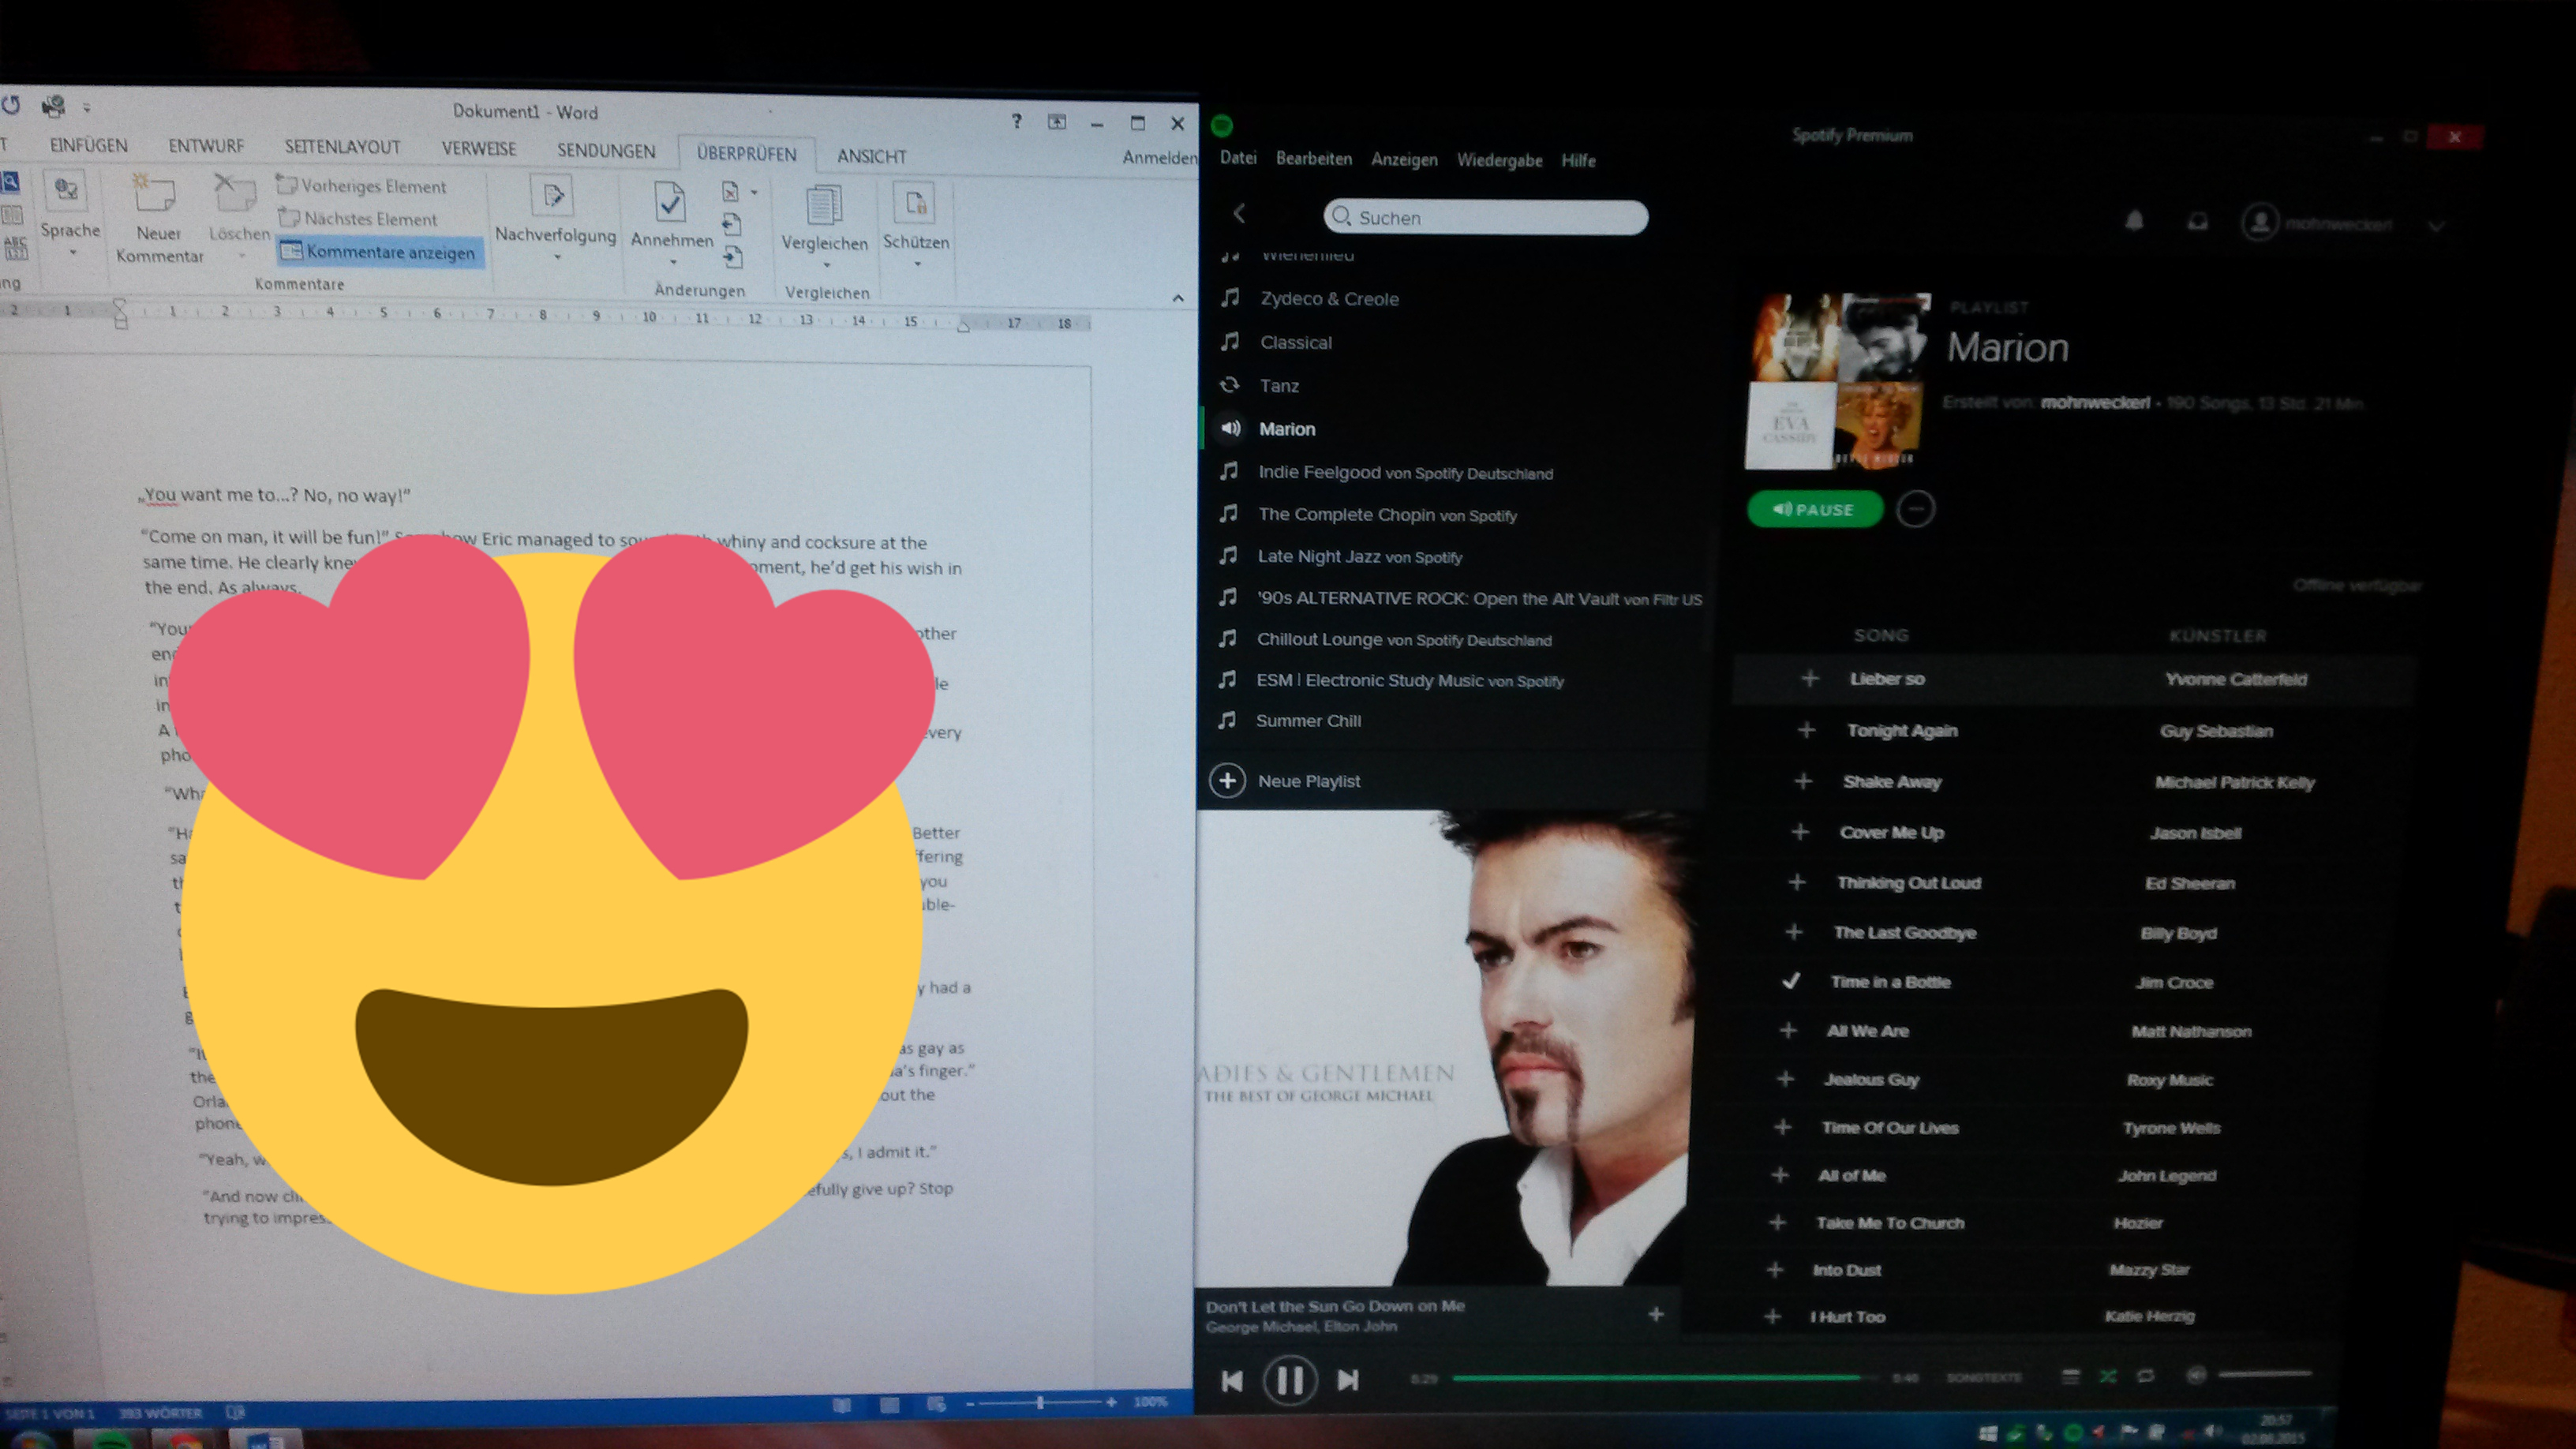Open the Spotify inbox icon beside bell

click(x=2197, y=222)
